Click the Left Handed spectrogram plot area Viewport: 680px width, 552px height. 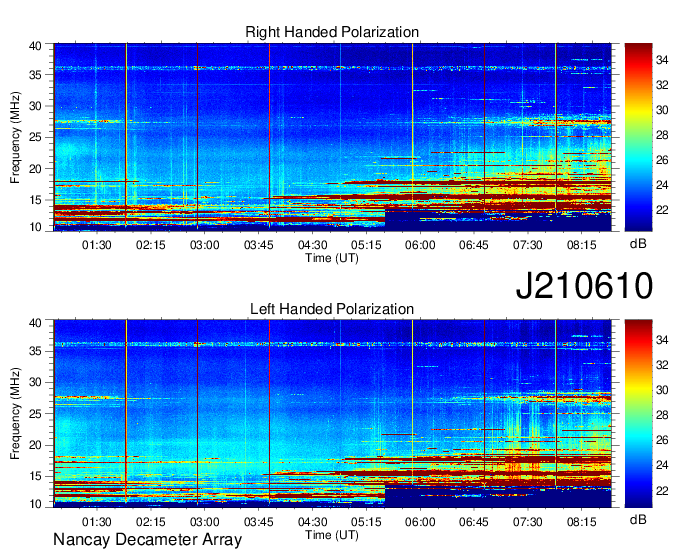(333, 414)
